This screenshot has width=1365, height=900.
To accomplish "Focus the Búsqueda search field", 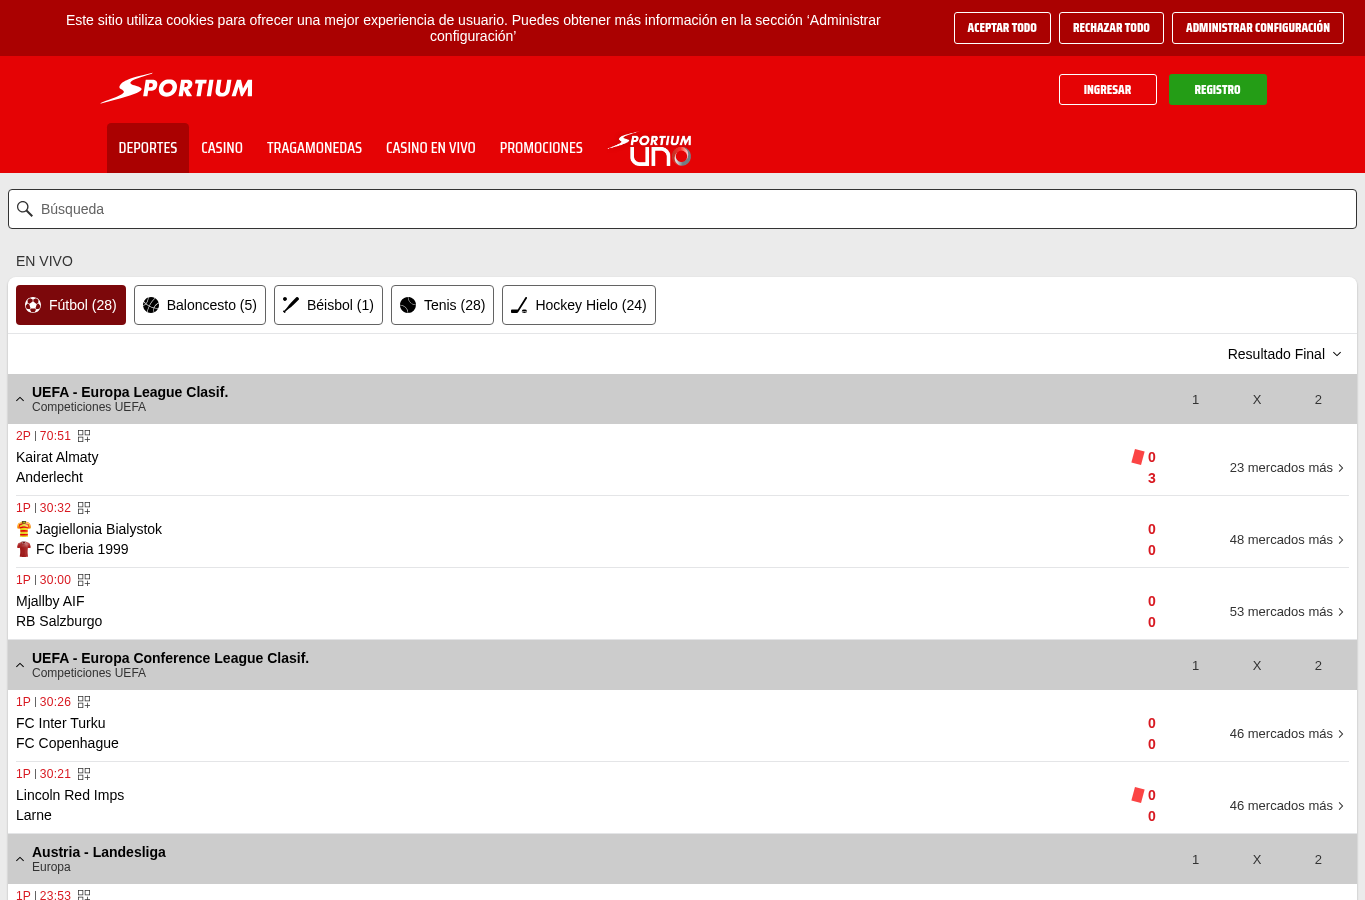I will tap(682, 209).
